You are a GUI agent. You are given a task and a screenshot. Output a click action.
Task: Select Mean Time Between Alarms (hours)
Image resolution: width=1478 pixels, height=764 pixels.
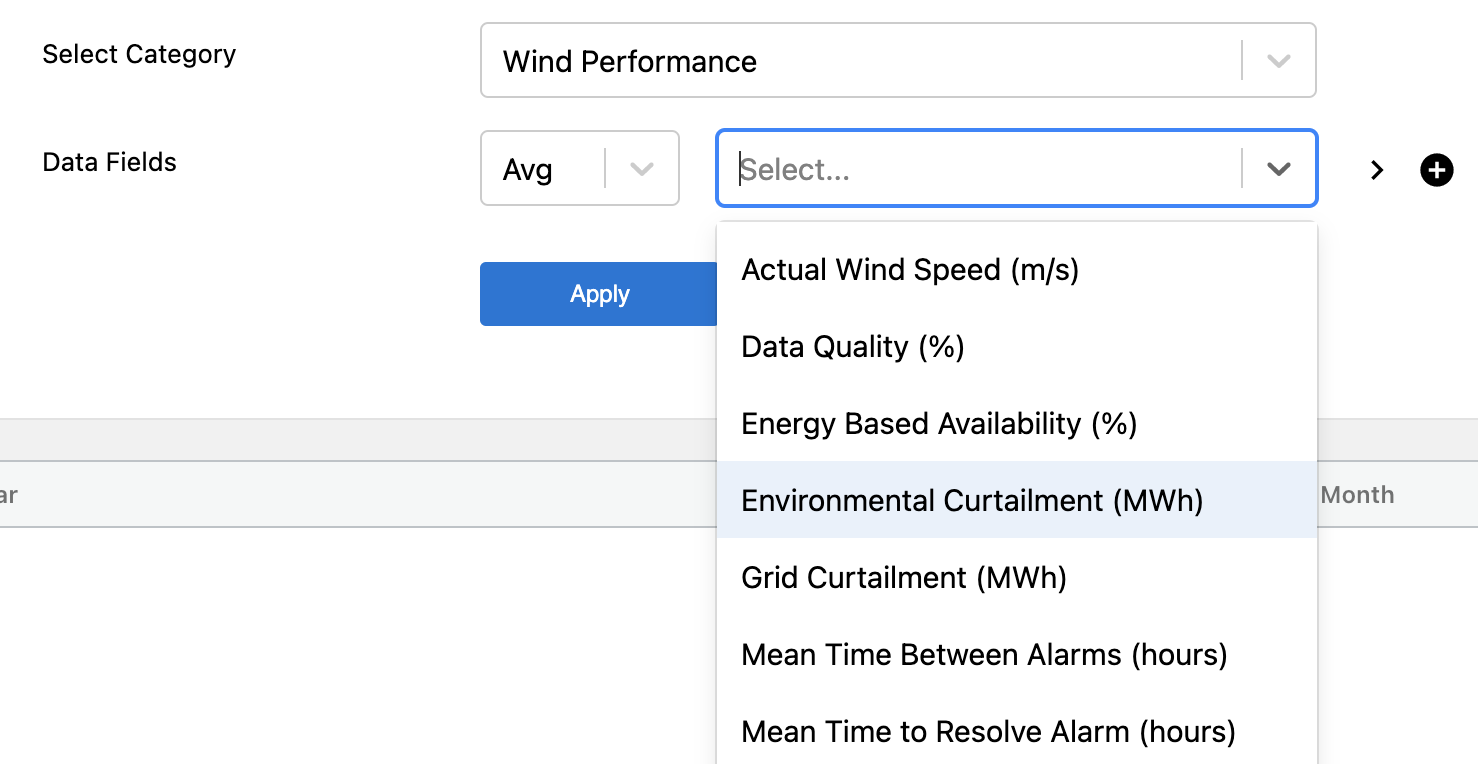tap(984, 655)
